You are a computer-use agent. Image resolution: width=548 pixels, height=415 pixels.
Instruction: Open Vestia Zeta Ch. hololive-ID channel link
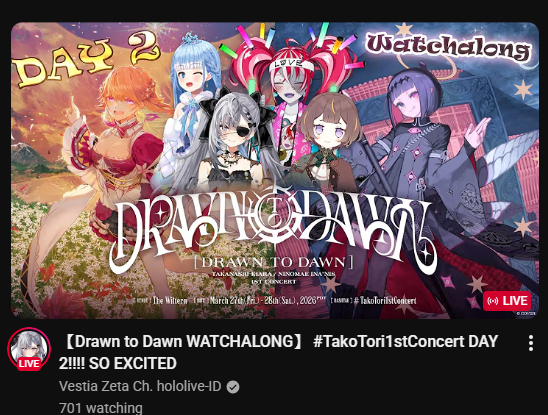pos(140,386)
